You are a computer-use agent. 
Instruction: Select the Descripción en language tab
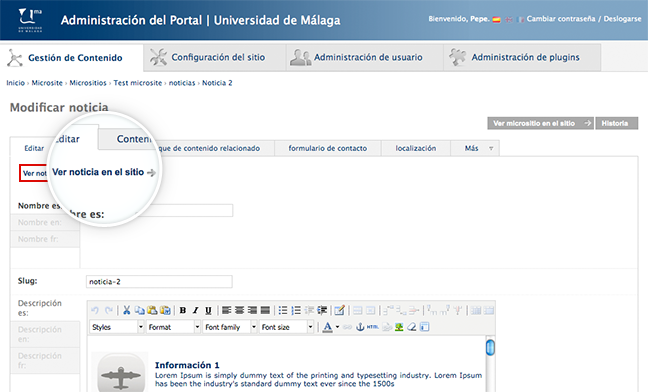[x=45, y=334]
